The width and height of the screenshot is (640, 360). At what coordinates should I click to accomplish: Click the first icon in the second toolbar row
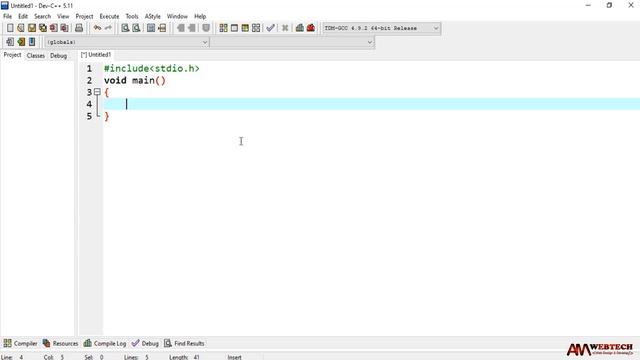[x=10, y=42]
